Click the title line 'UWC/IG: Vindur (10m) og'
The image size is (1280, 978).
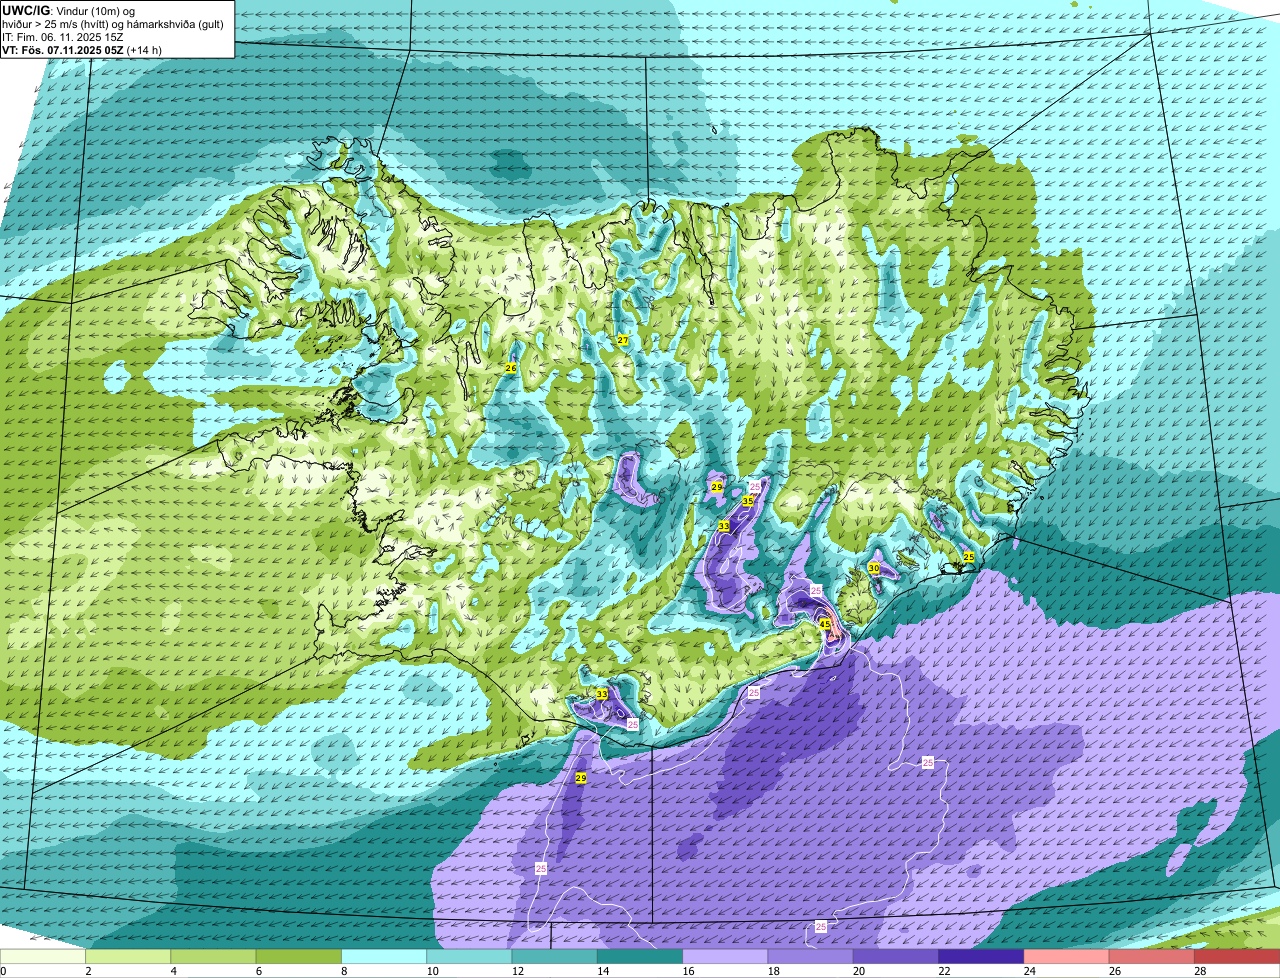pos(68,11)
